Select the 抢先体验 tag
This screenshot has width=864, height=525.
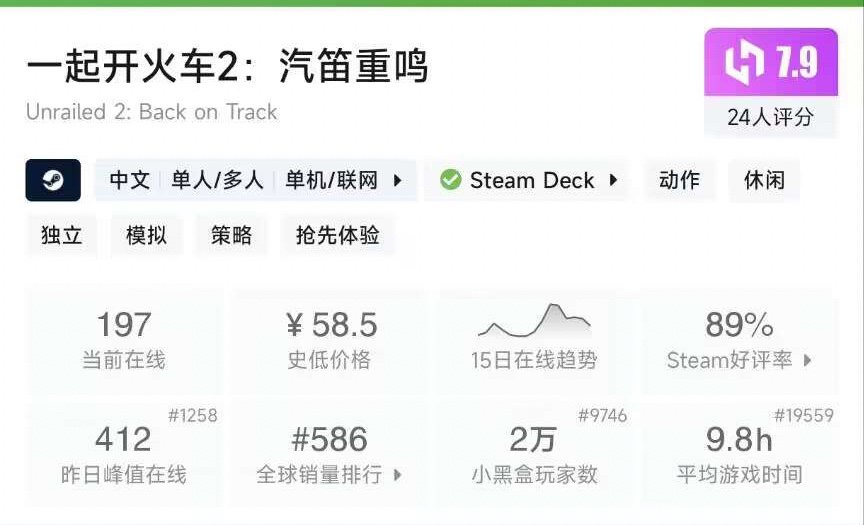tap(337, 236)
